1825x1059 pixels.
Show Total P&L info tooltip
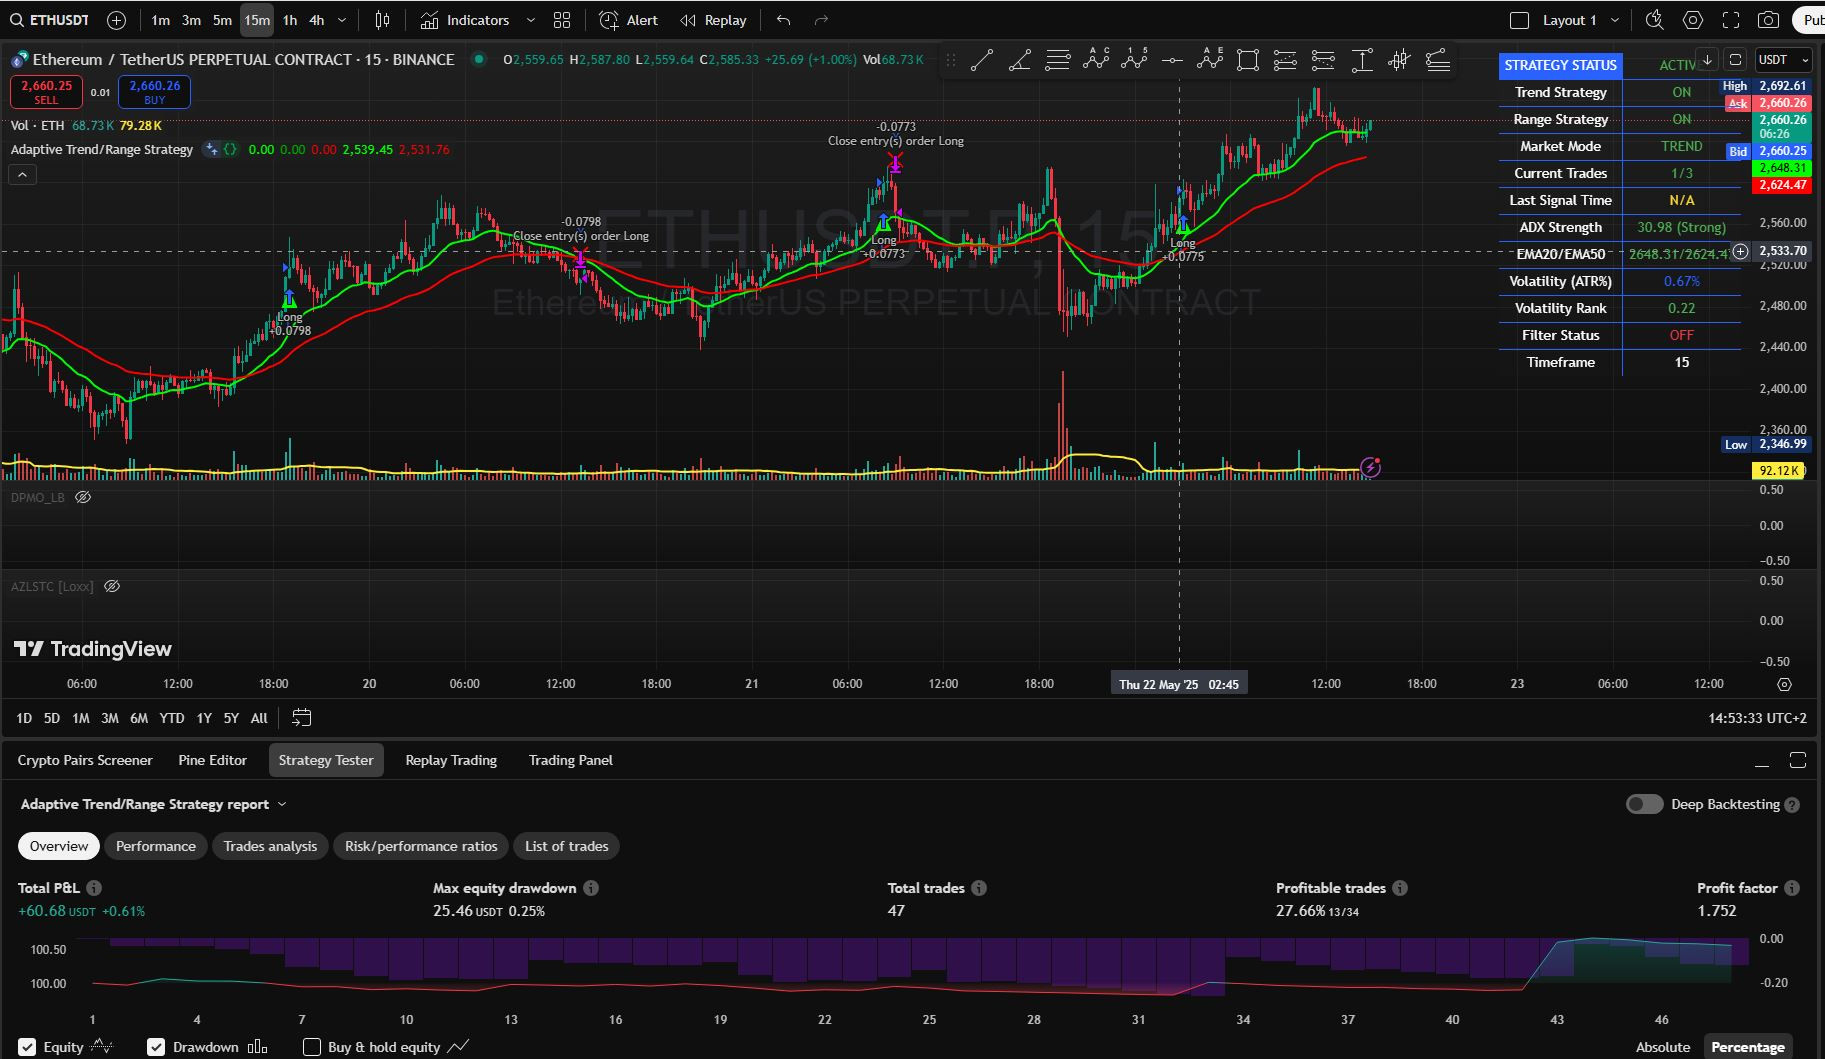[94, 888]
